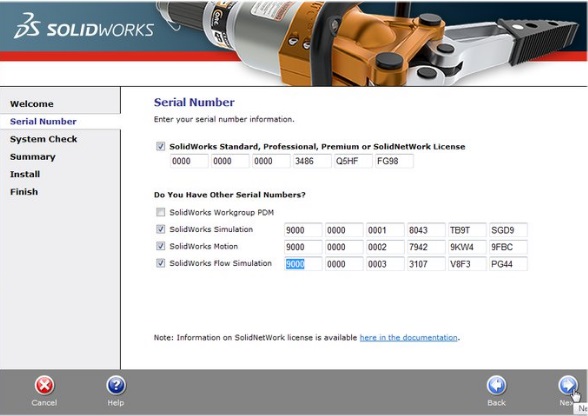Click Flow Simulation field containing 3107
588x416 pixels.
tap(426, 264)
